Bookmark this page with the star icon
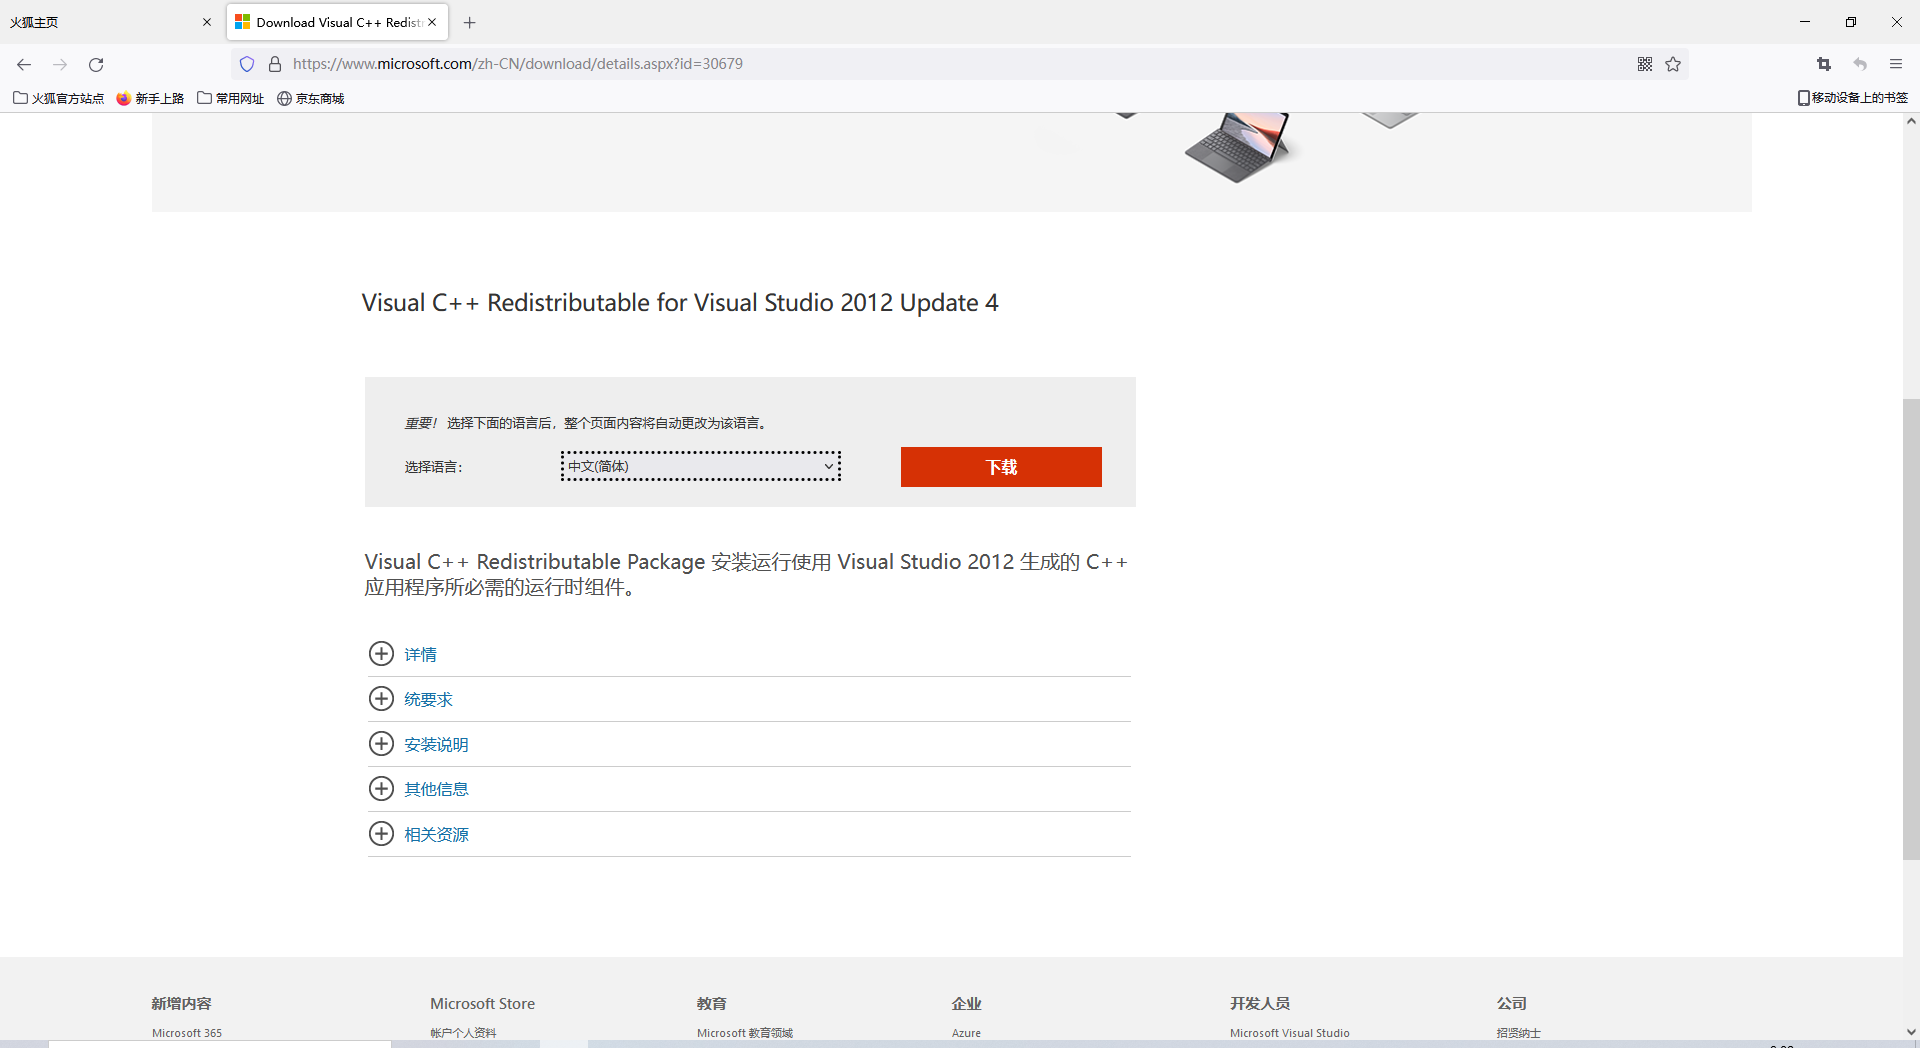 point(1673,64)
